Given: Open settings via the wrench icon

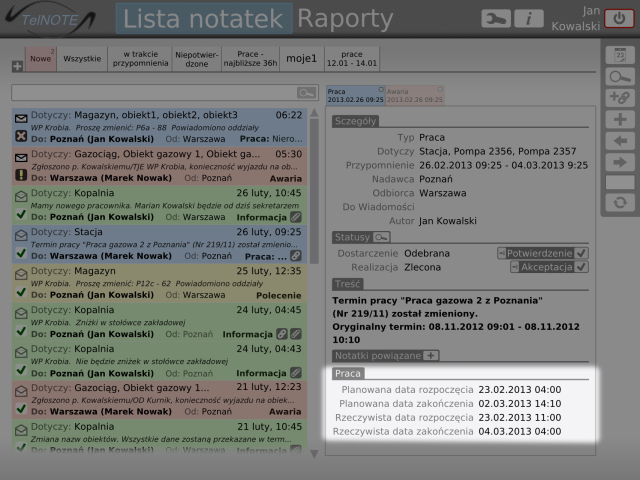Looking at the screenshot, I should coord(496,19).
